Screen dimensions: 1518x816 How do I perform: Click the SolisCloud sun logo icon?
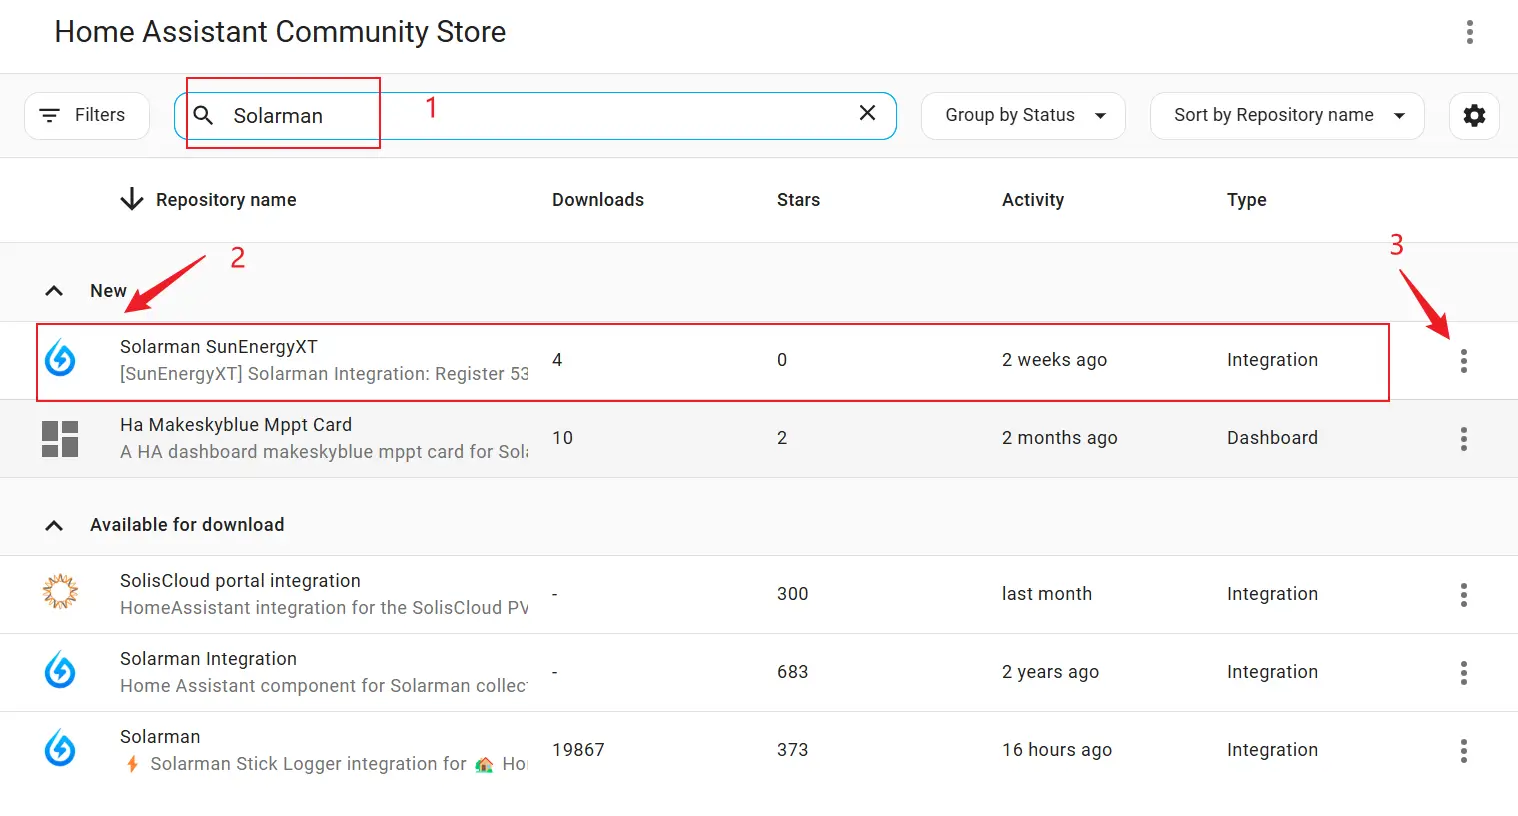click(x=60, y=592)
